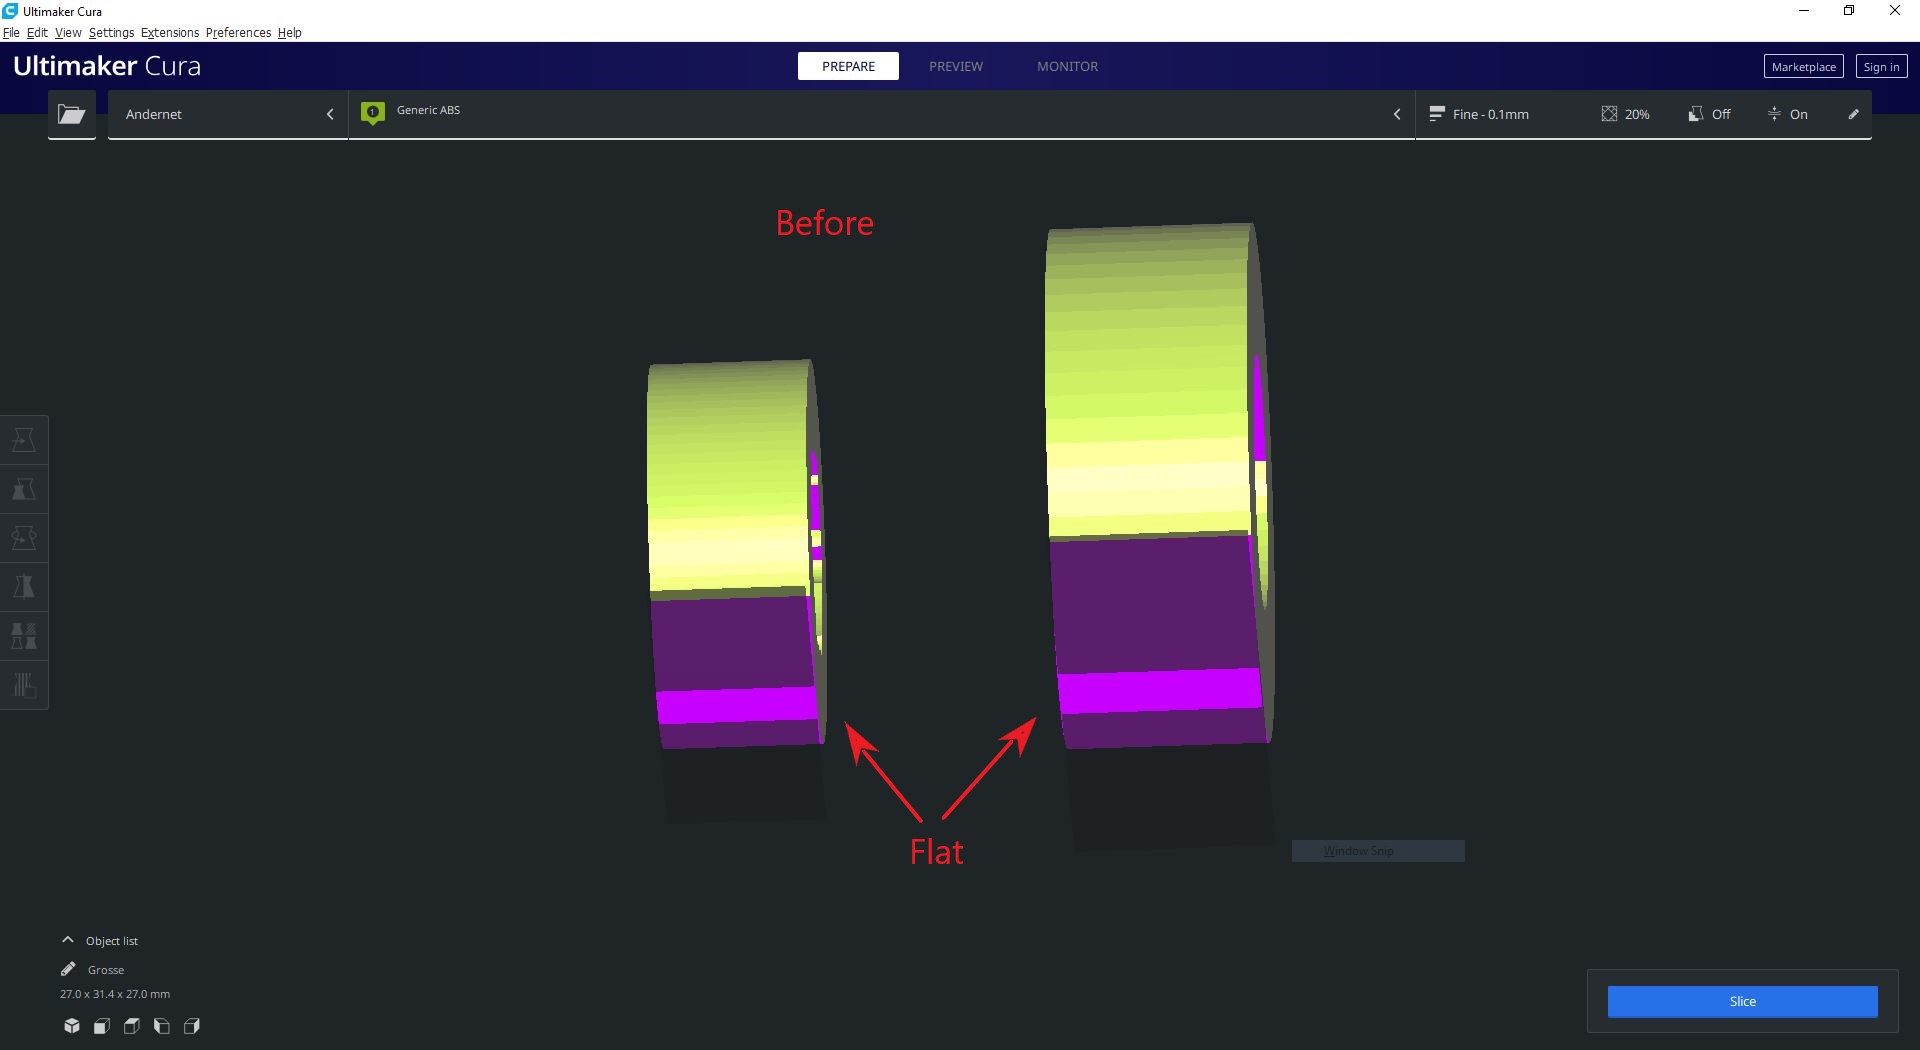Select the Rotate tool in left toolbar

pos(24,538)
